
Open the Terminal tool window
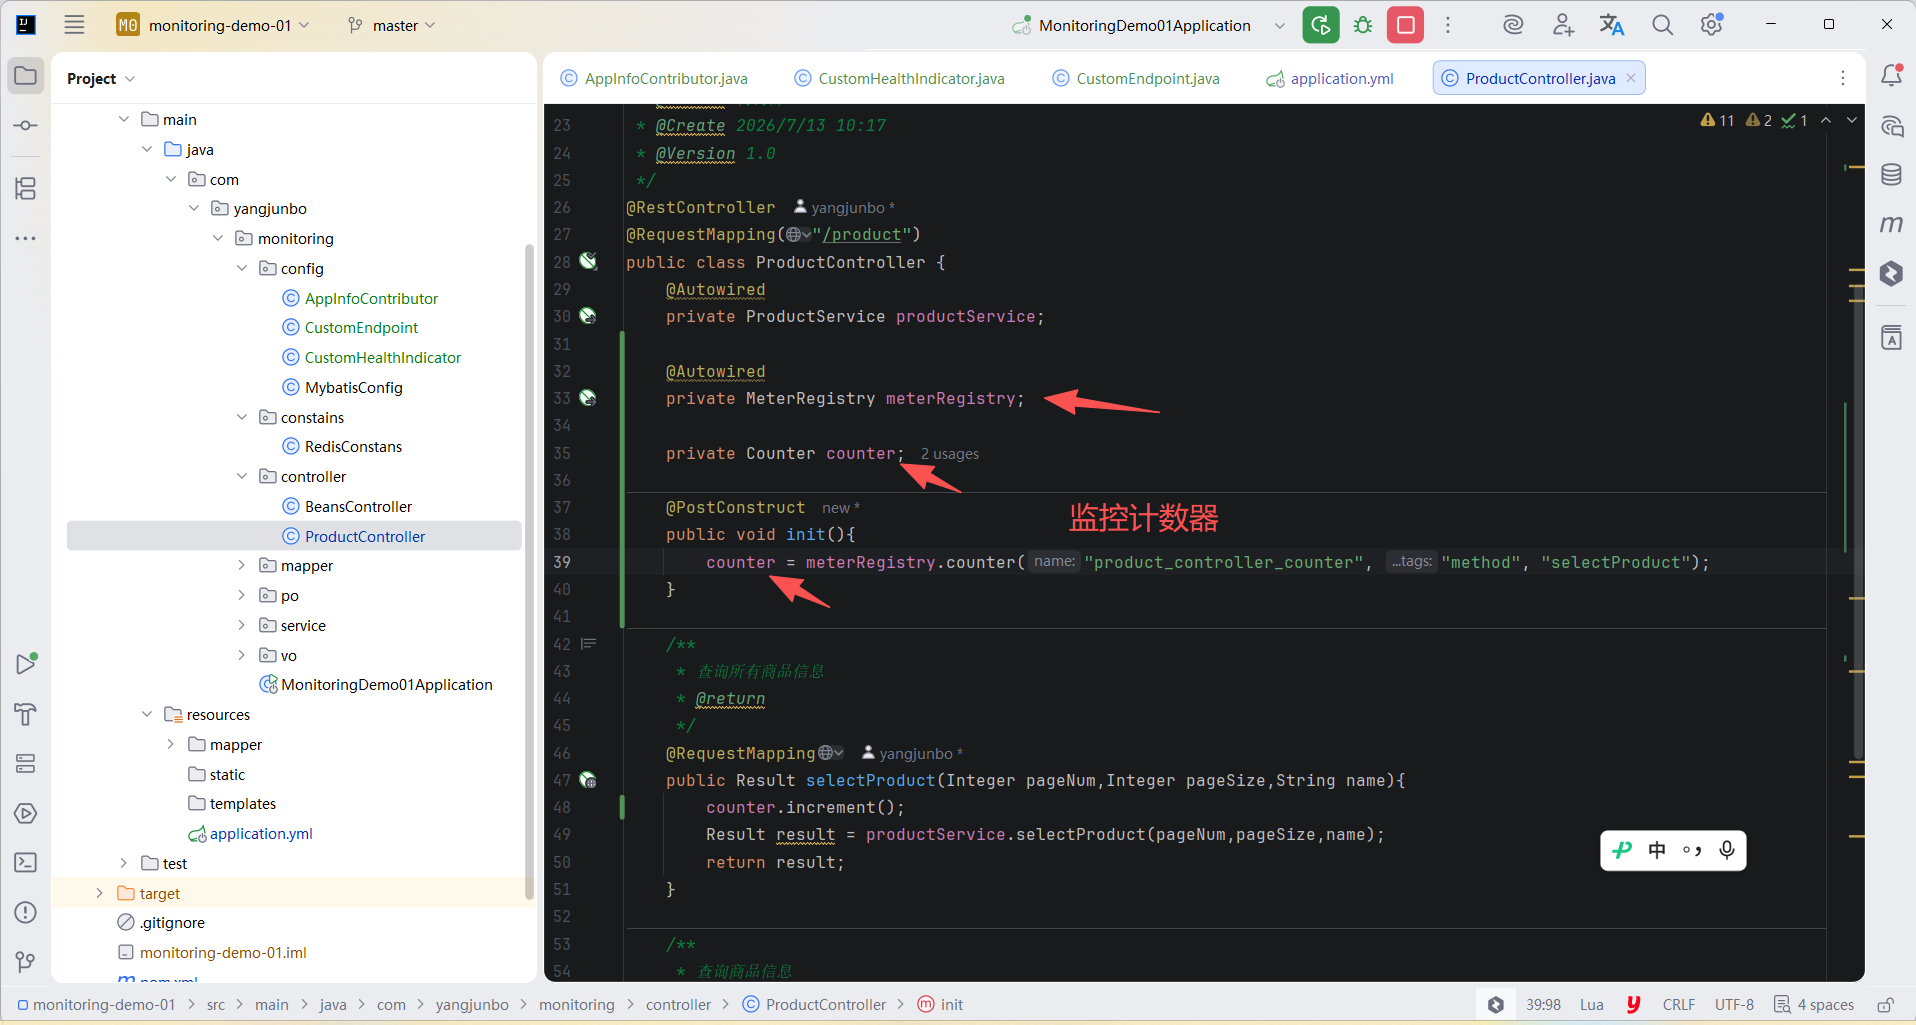pos(26,862)
